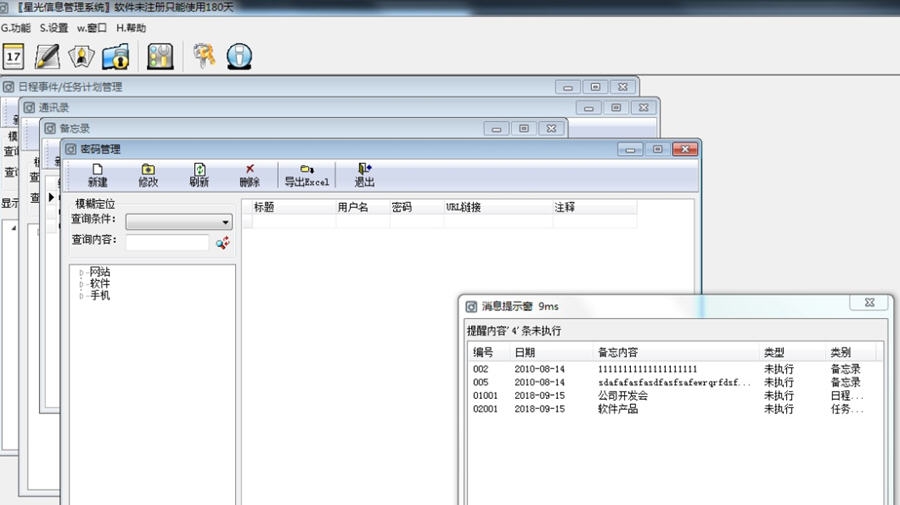Click the search icon beside 查询内容 field

coord(223,242)
